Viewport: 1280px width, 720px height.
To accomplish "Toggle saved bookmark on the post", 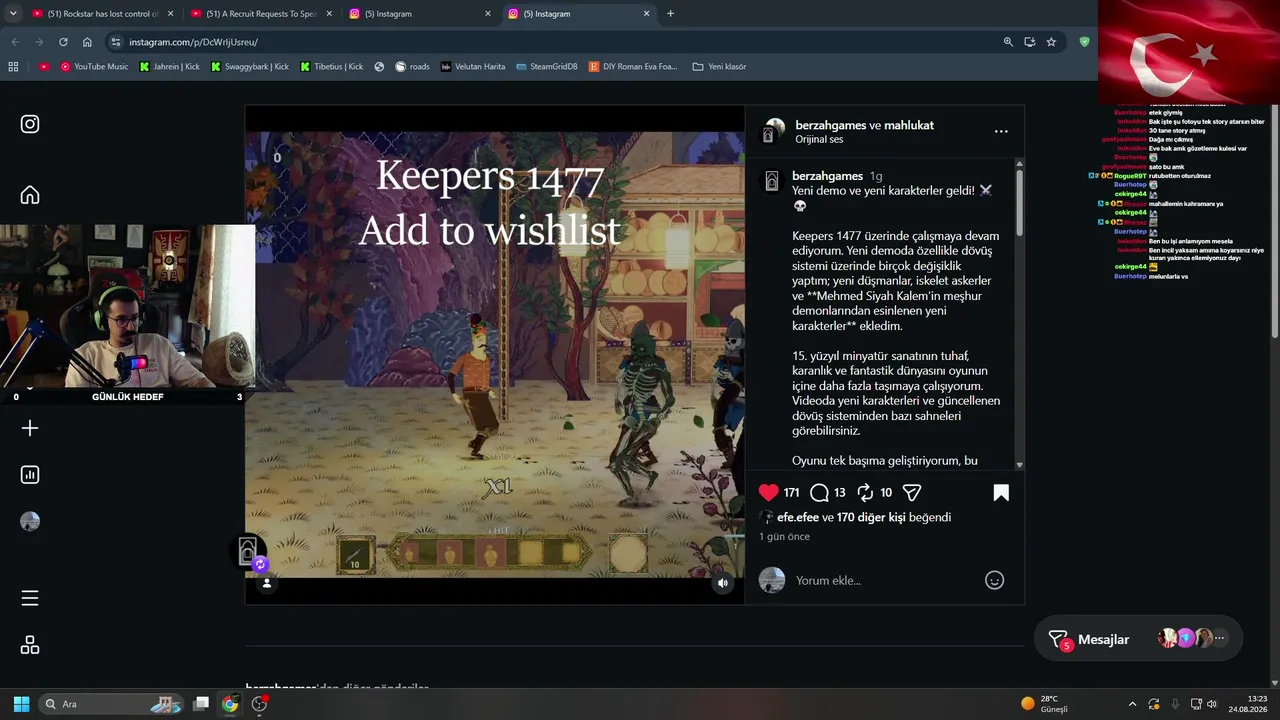I will pyautogui.click(x=1001, y=492).
